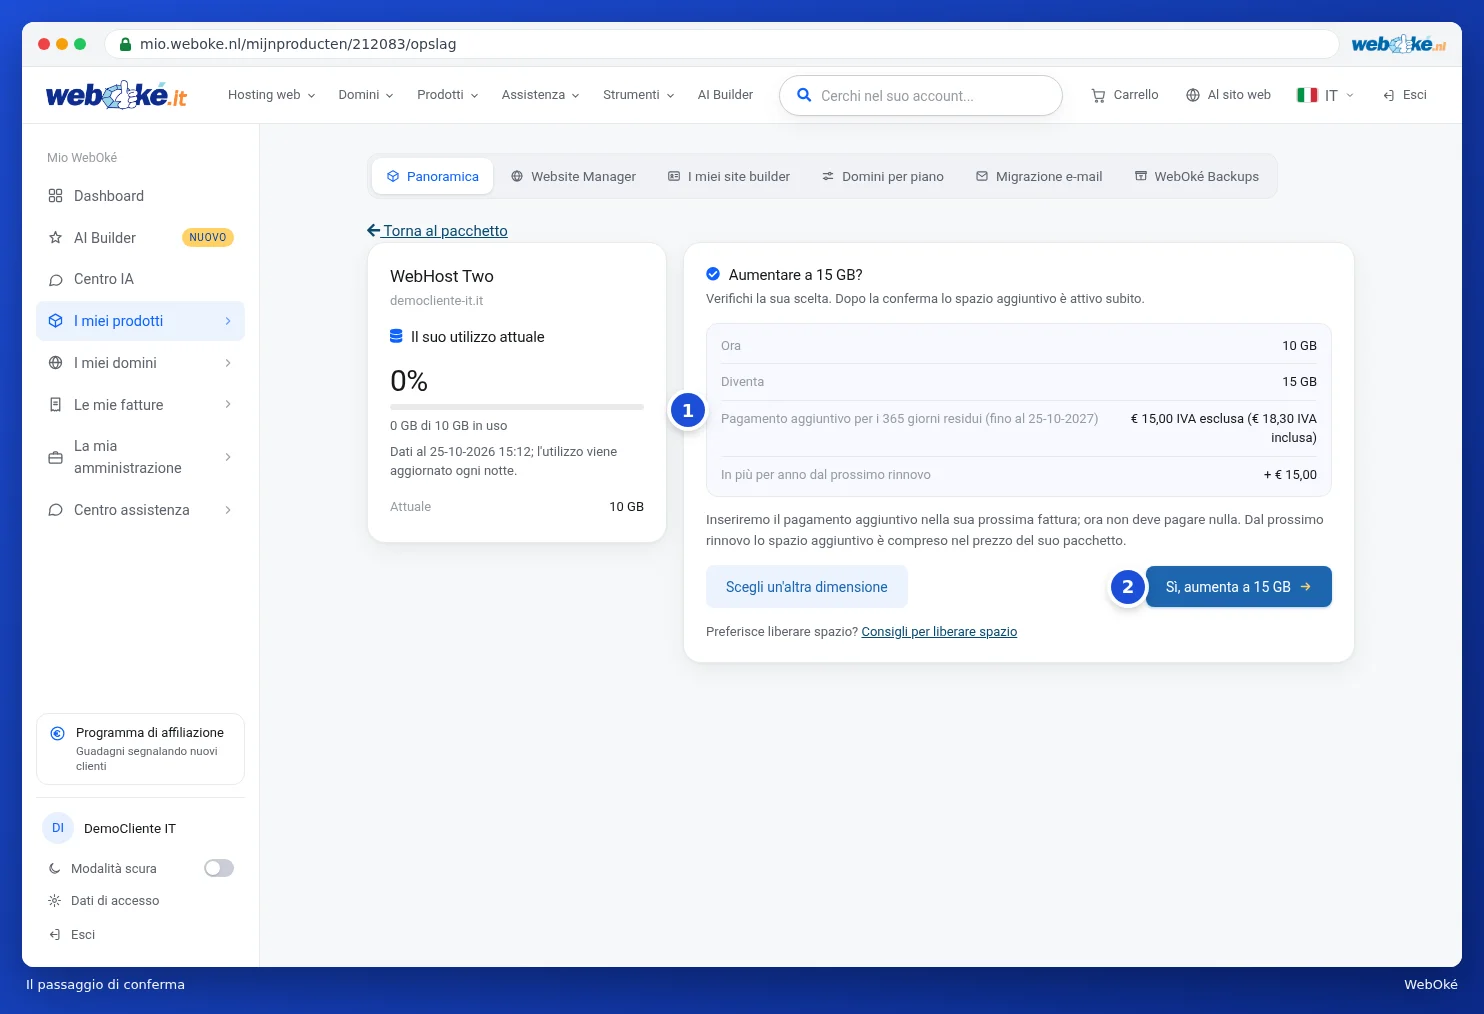1484x1014 pixels.
Task: Follow the Torna al pacchetto link
Action: [438, 231]
